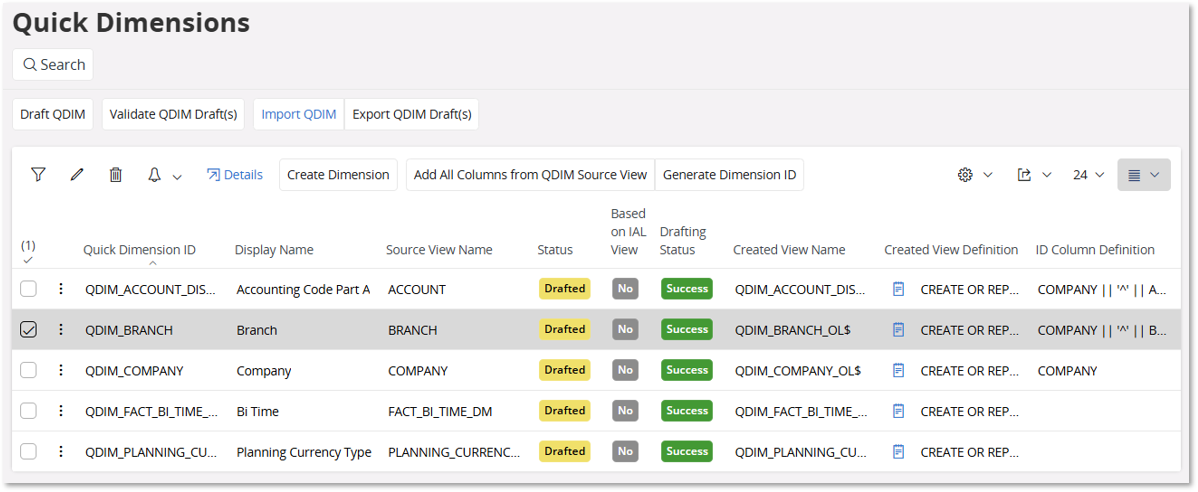Expand the list view layout dropdown arrow
This screenshot has height=492, width=1198.
(1154, 175)
